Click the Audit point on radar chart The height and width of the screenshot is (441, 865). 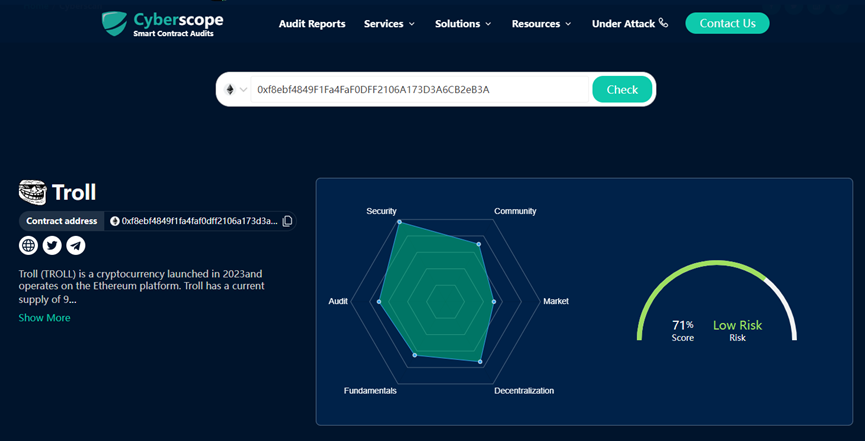click(378, 302)
